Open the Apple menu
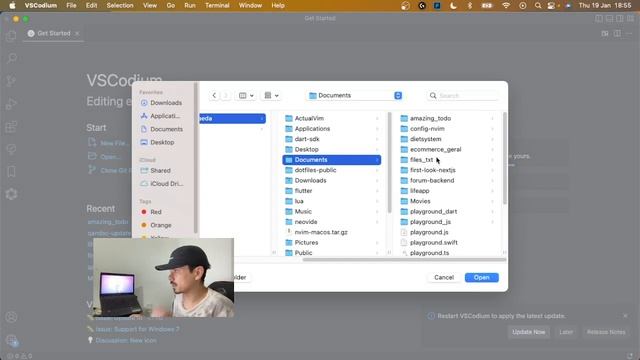Screen dimensions: 640x360 12,6
